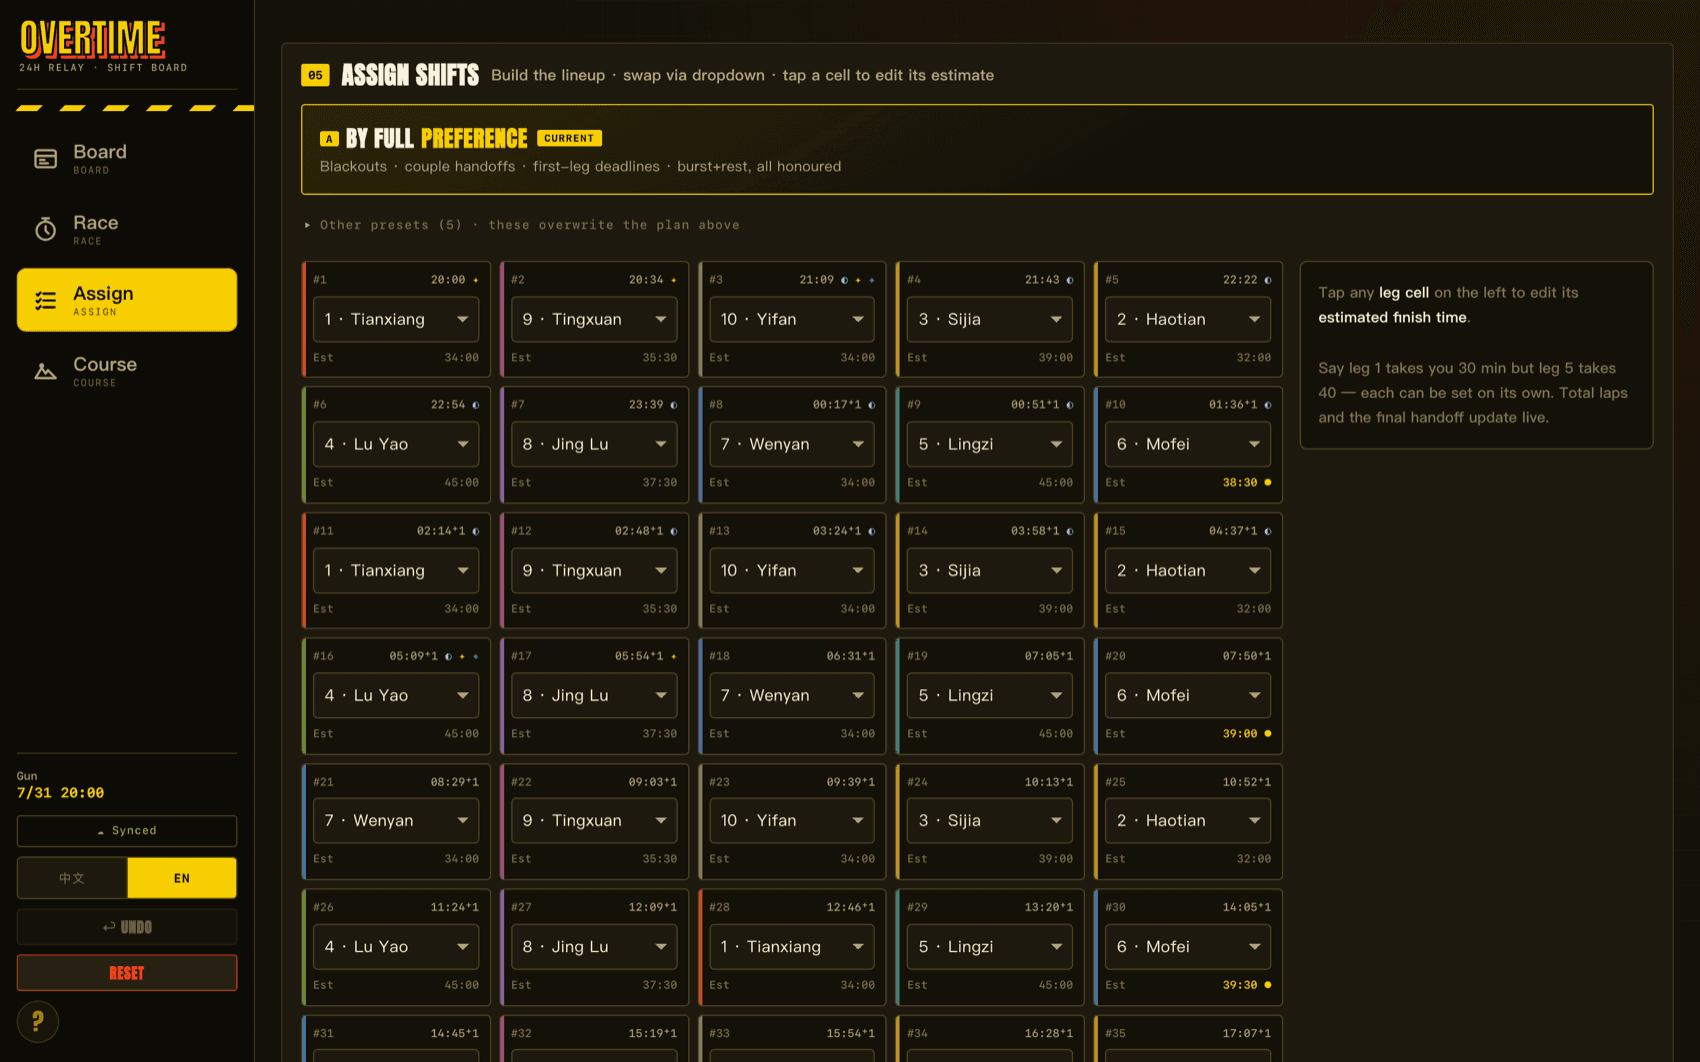Open leg #6 runner dropdown Lu Yao
Screen dimensions: 1700x1062
tap(396, 444)
